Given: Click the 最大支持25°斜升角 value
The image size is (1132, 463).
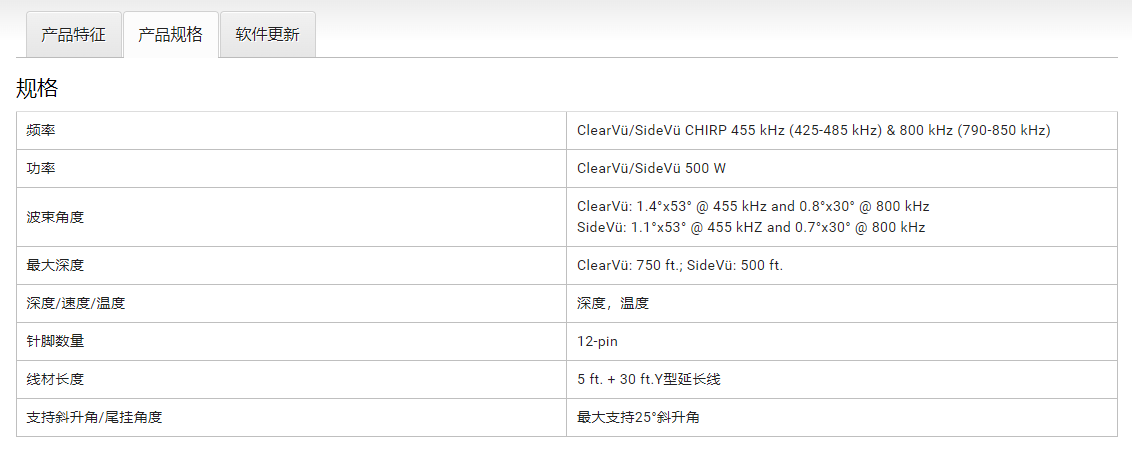Looking at the screenshot, I should (638, 417).
